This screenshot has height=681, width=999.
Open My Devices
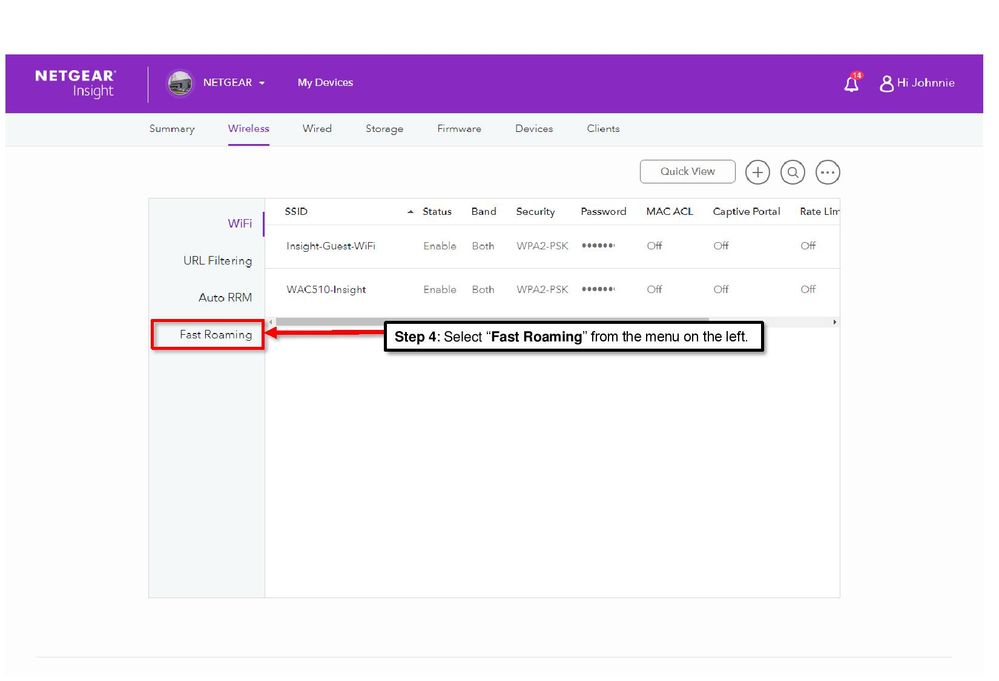pyautogui.click(x=325, y=83)
